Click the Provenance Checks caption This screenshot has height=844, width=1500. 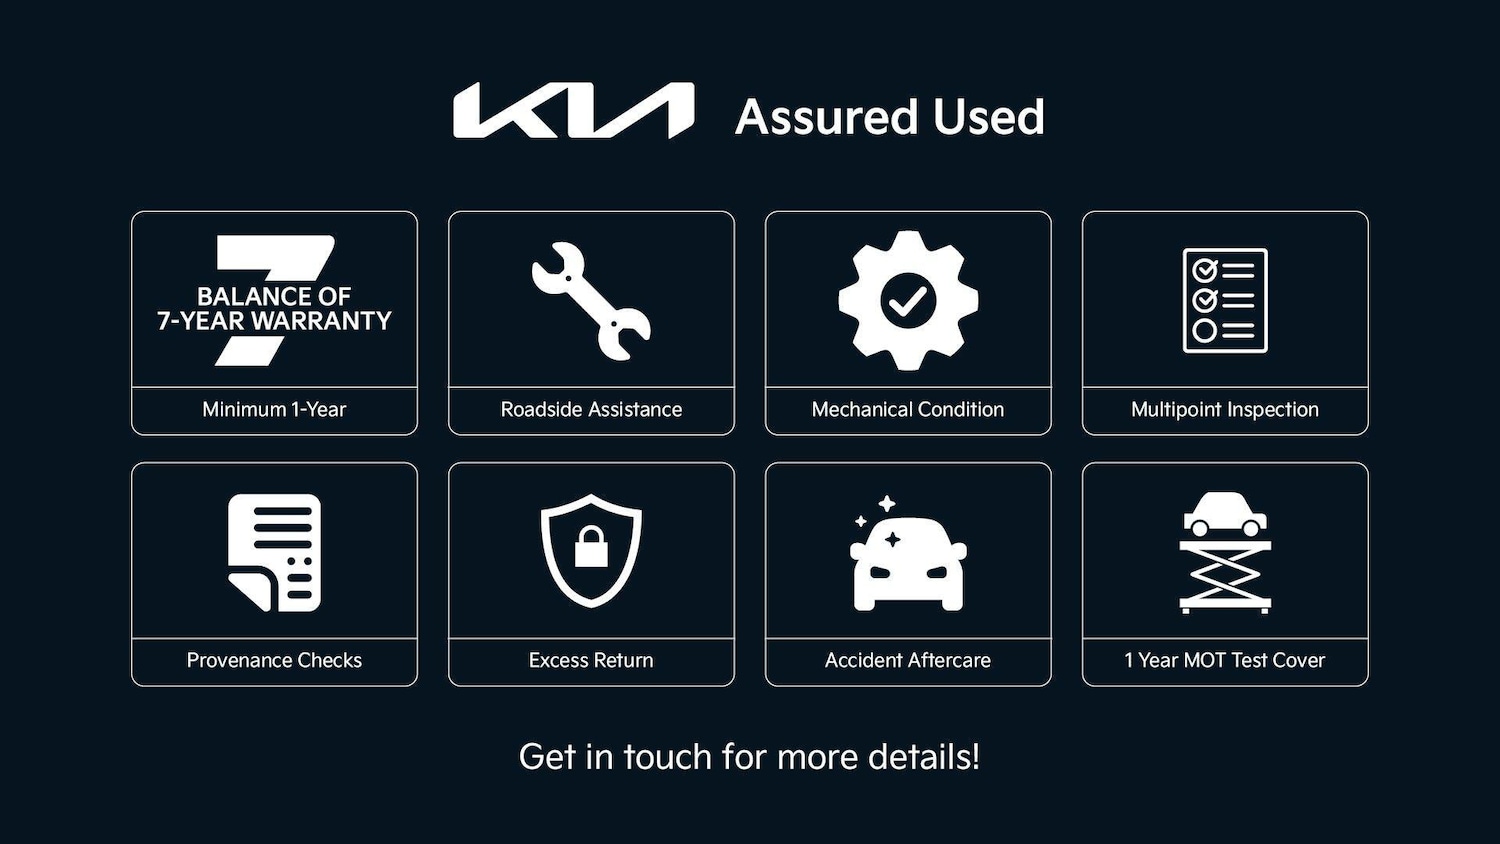pos(274,660)
